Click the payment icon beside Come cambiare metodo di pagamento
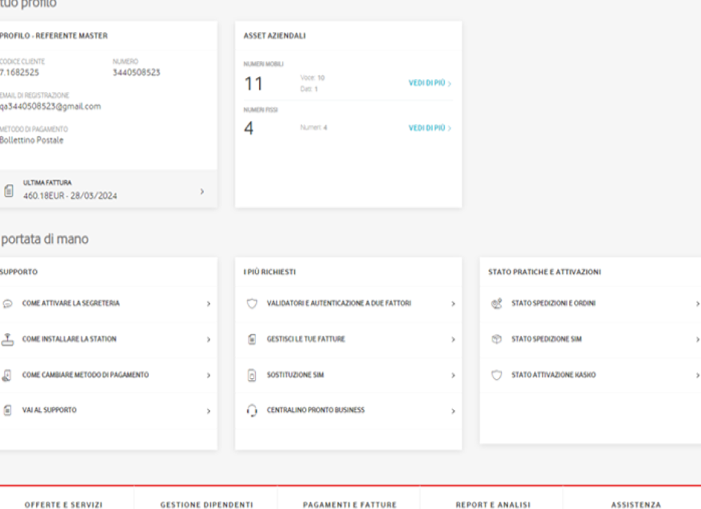This screenshot has height=509, width=701. tap(7, 375)
